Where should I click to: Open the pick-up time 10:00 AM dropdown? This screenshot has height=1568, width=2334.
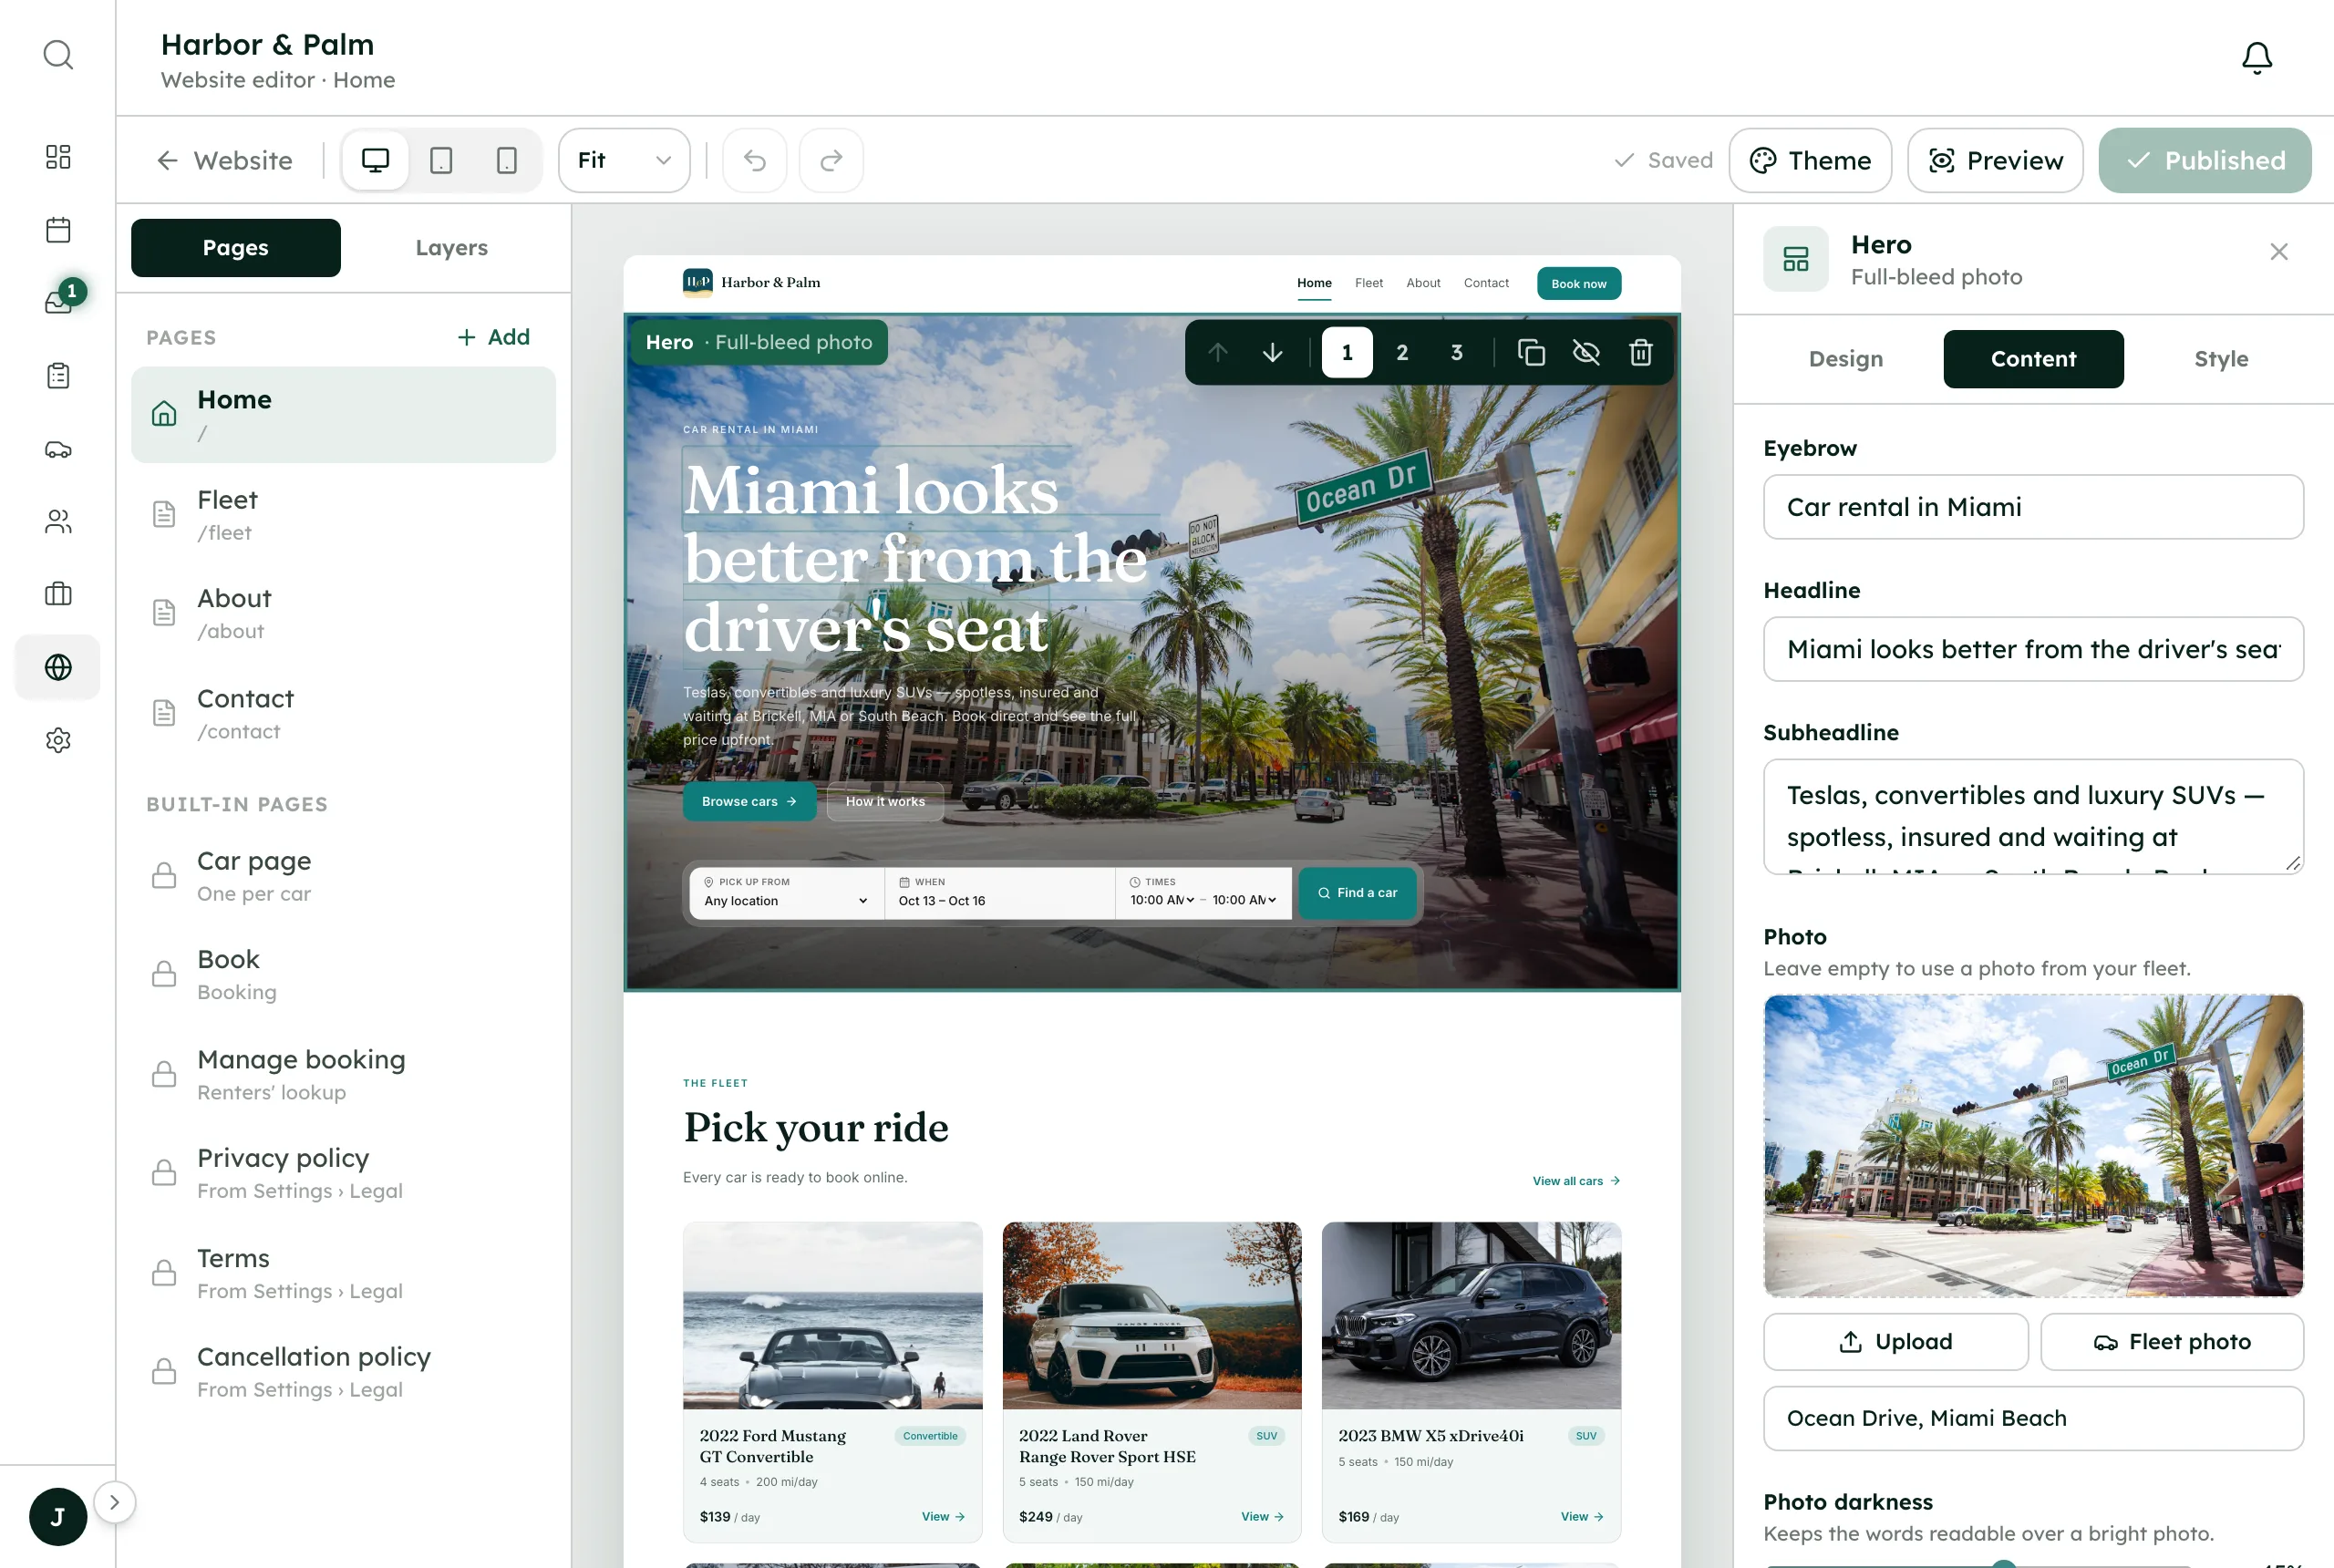[1162, 900]
